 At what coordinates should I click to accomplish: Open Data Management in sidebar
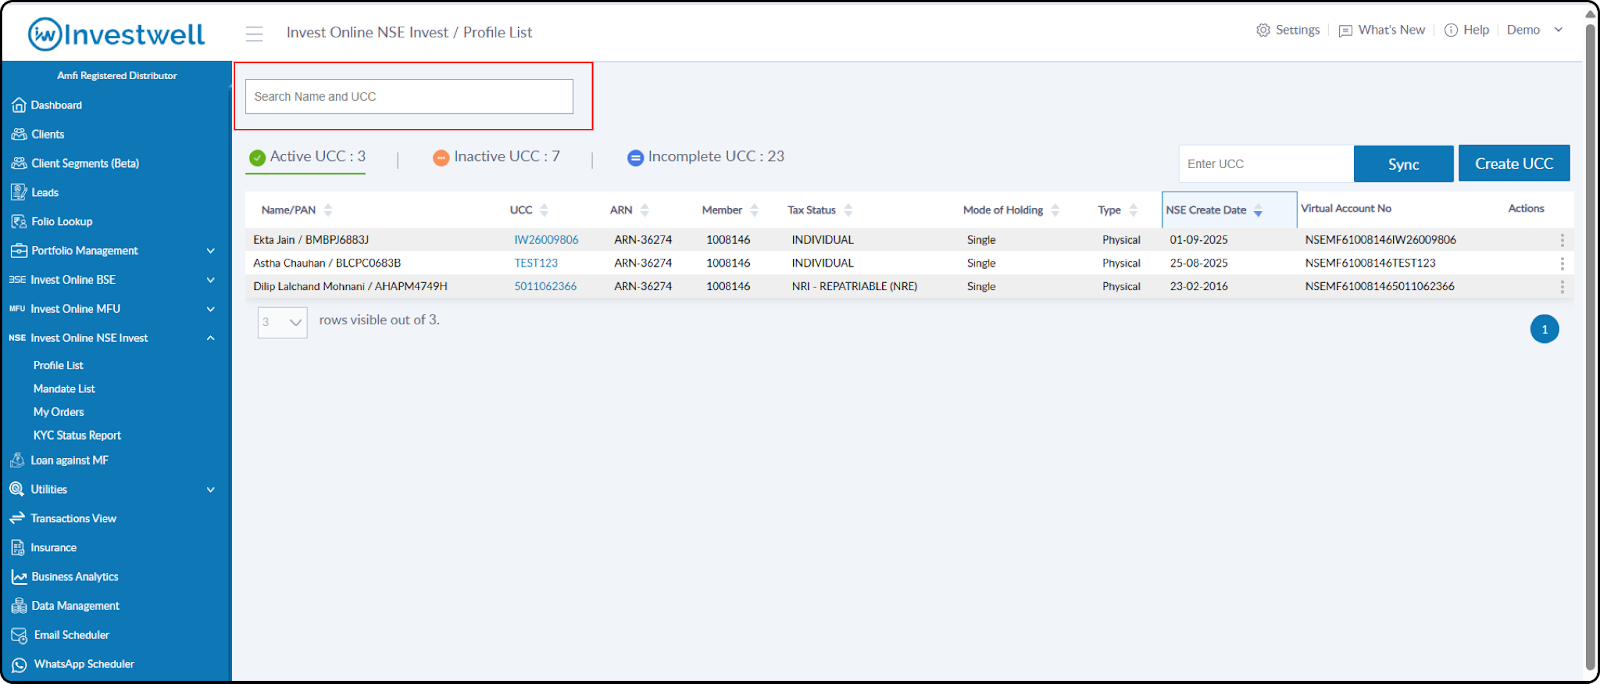point(65,605)
